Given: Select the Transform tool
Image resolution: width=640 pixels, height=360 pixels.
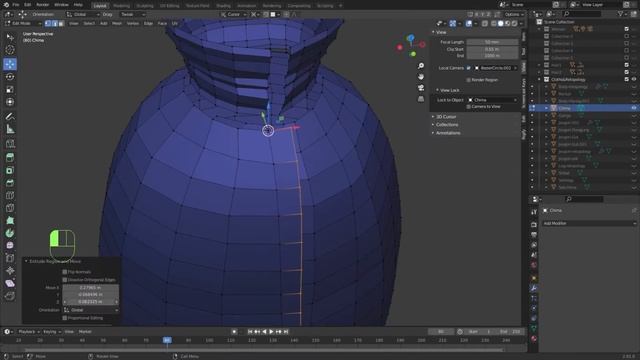Looking at the screenshot, I should 10,102.
